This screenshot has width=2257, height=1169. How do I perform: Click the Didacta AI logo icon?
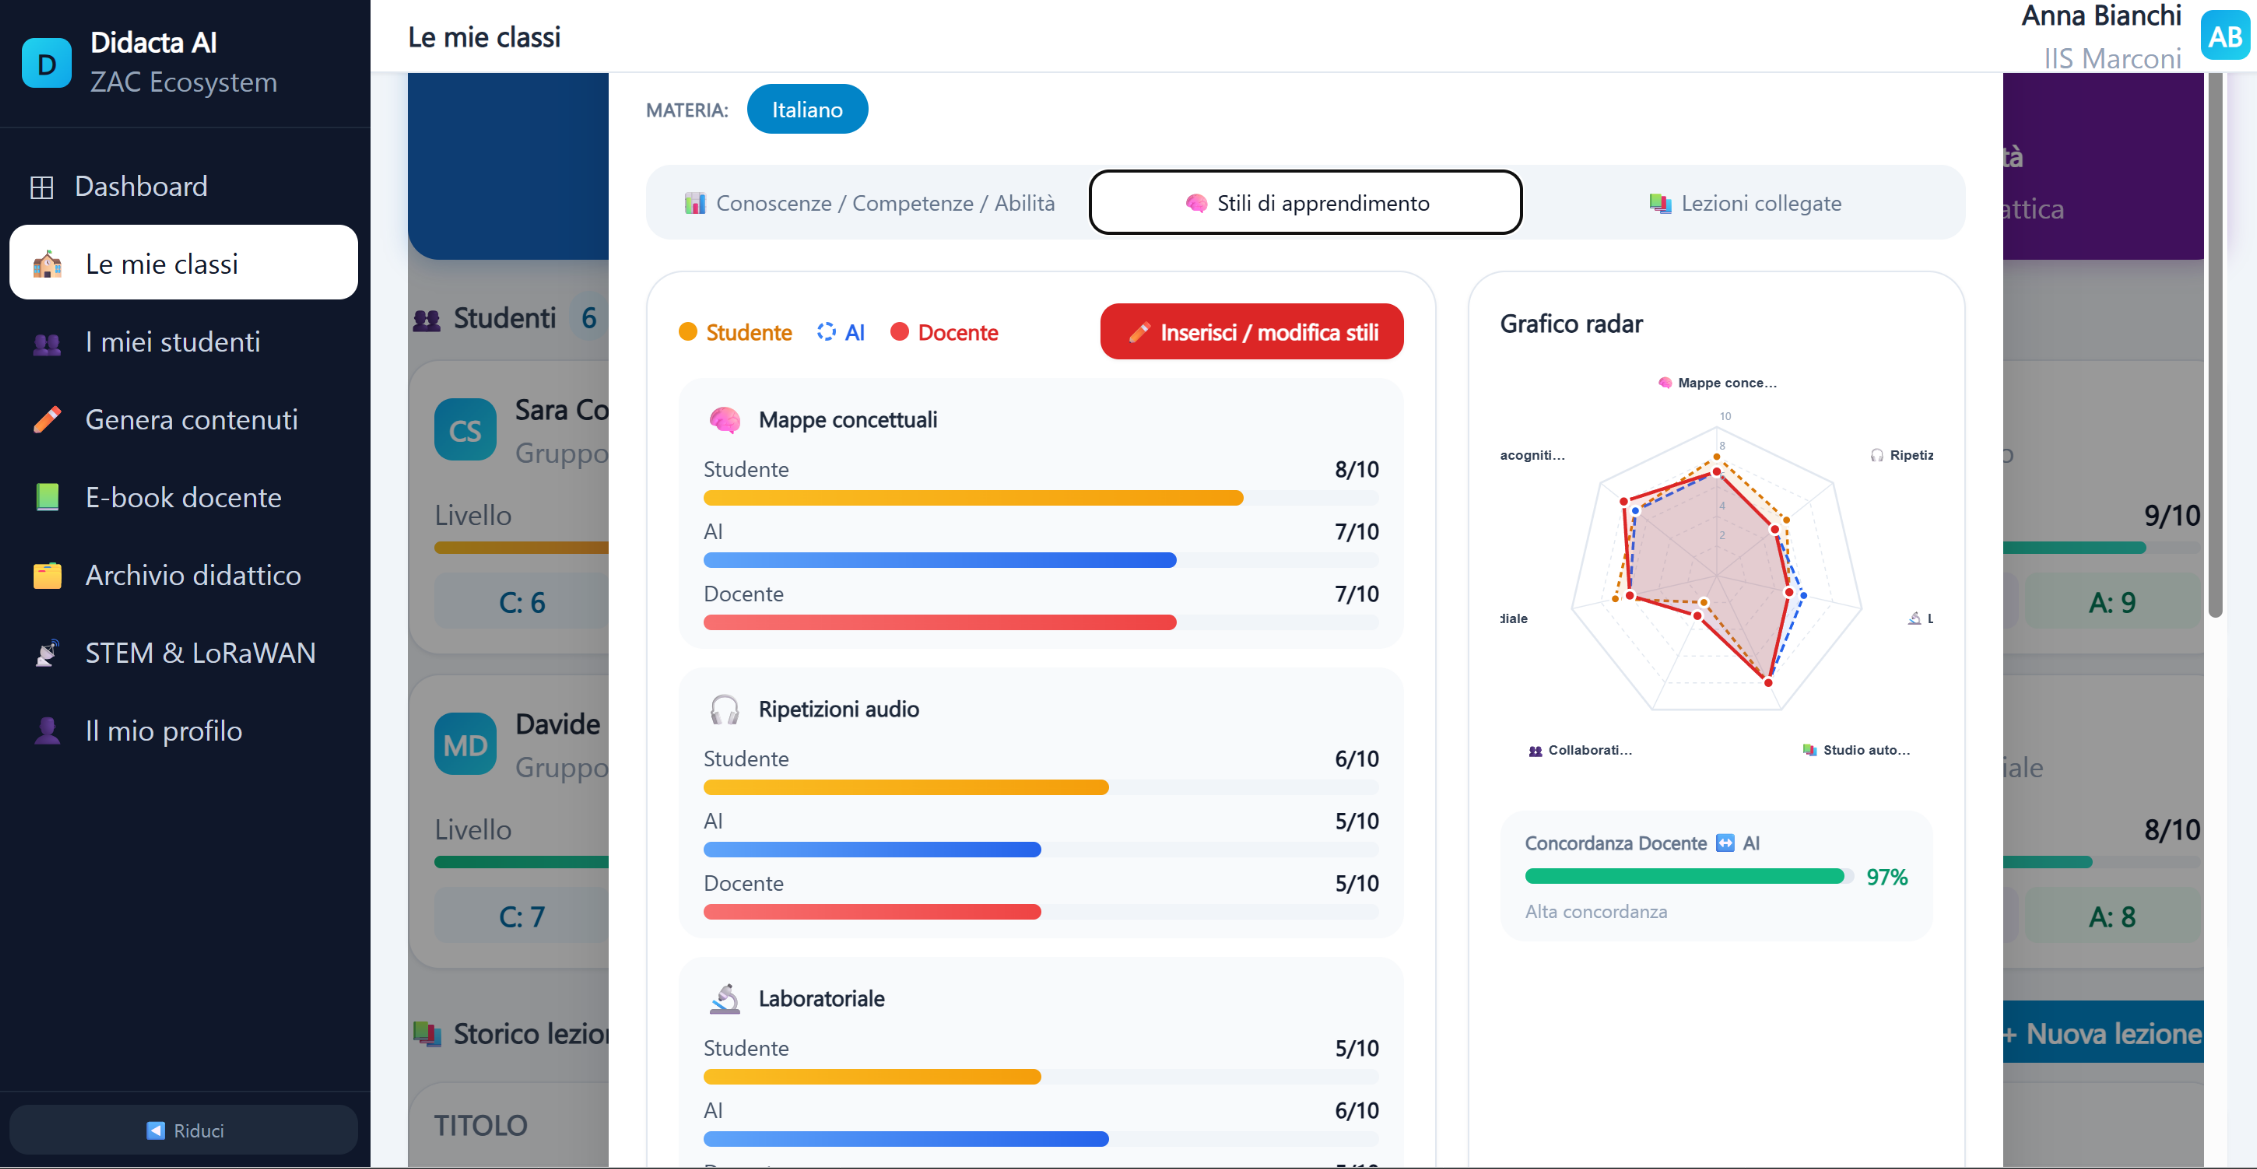point(47,63)
